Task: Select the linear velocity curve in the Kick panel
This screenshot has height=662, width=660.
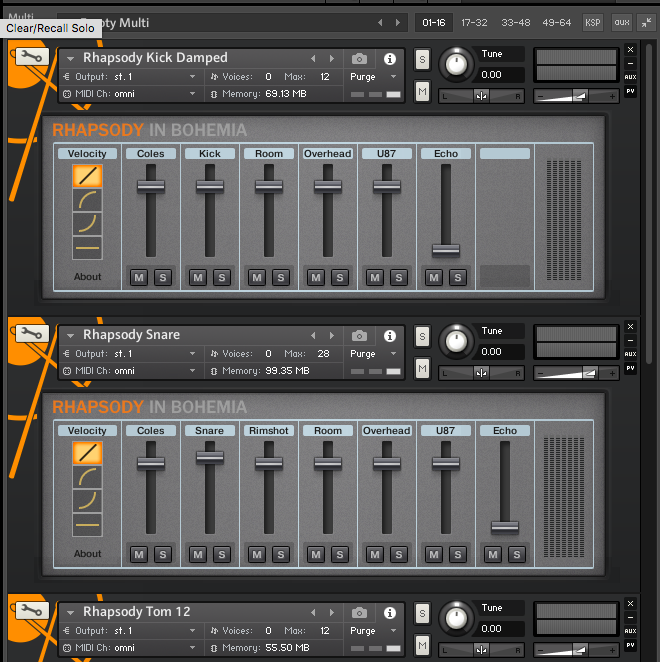Action: (87, 177)
